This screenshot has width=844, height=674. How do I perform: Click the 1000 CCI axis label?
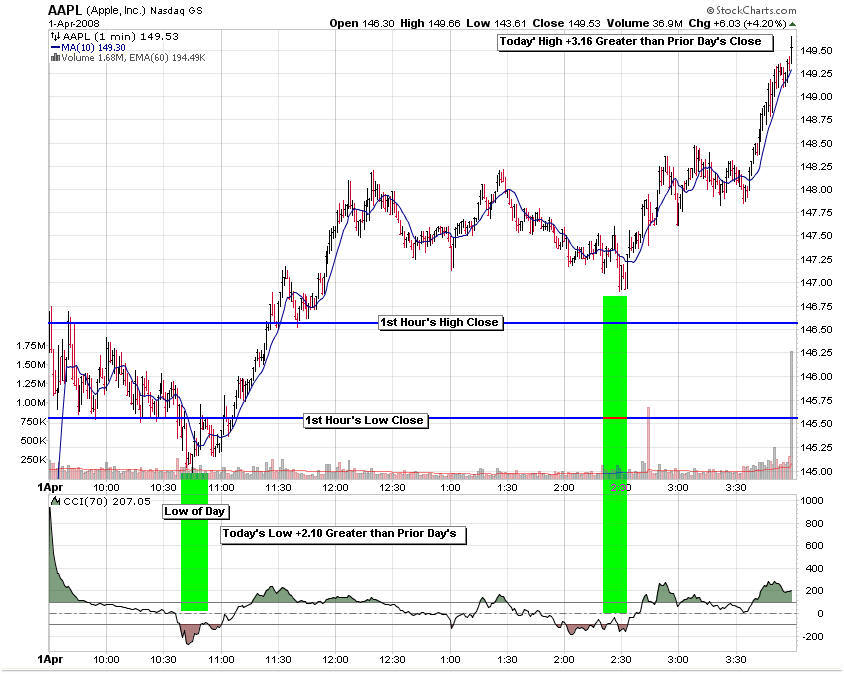pyautogui.click(x=812, y=501)
